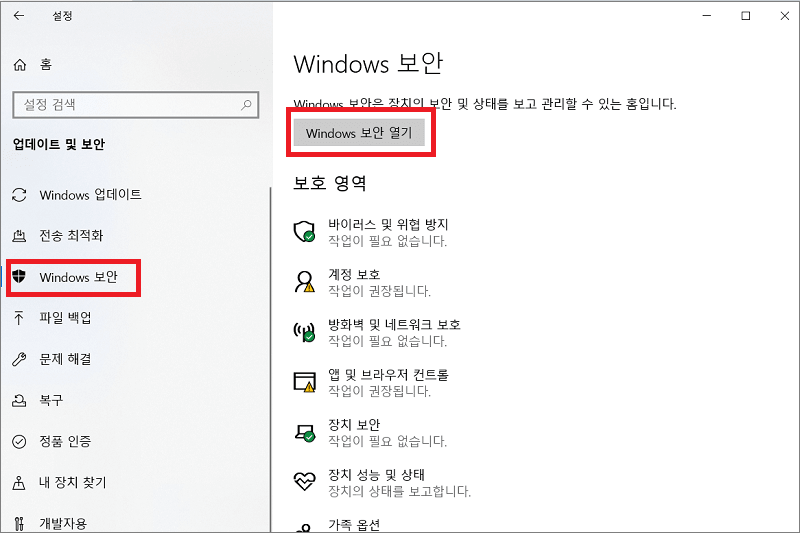Click the 업데이트 및 보안 heading

click(59, 144)
